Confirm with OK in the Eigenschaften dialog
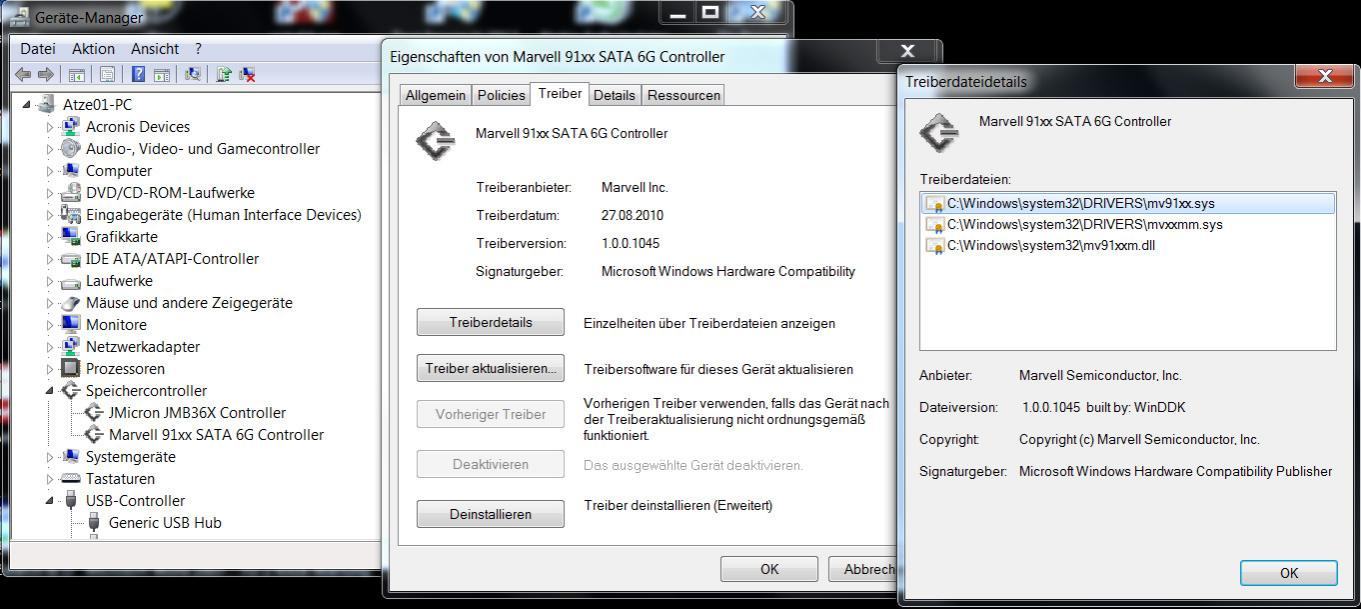Screen dimensions: 1361x609 [x=769, y=569]
